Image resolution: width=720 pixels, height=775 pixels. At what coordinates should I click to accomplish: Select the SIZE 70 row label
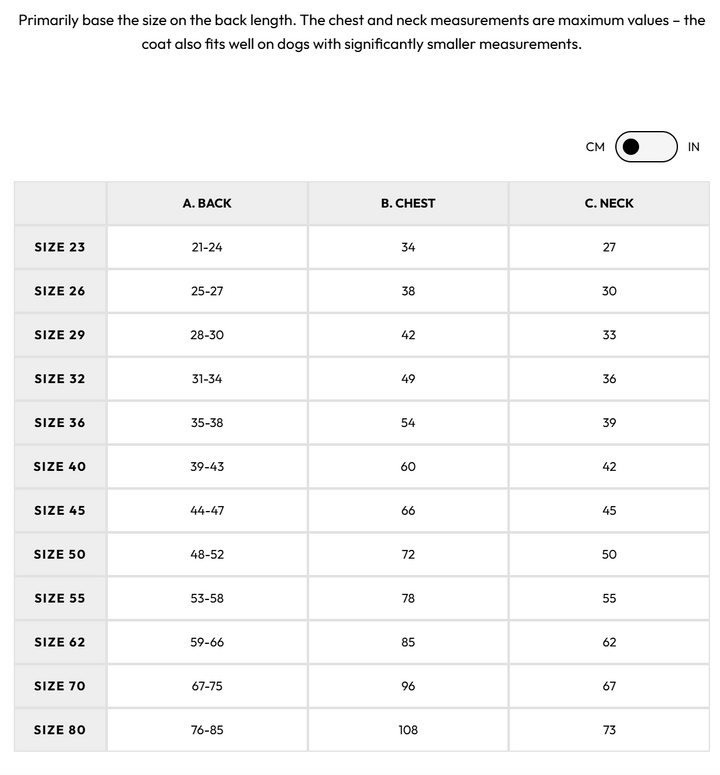pyautogui.click(x=60, y=687)
